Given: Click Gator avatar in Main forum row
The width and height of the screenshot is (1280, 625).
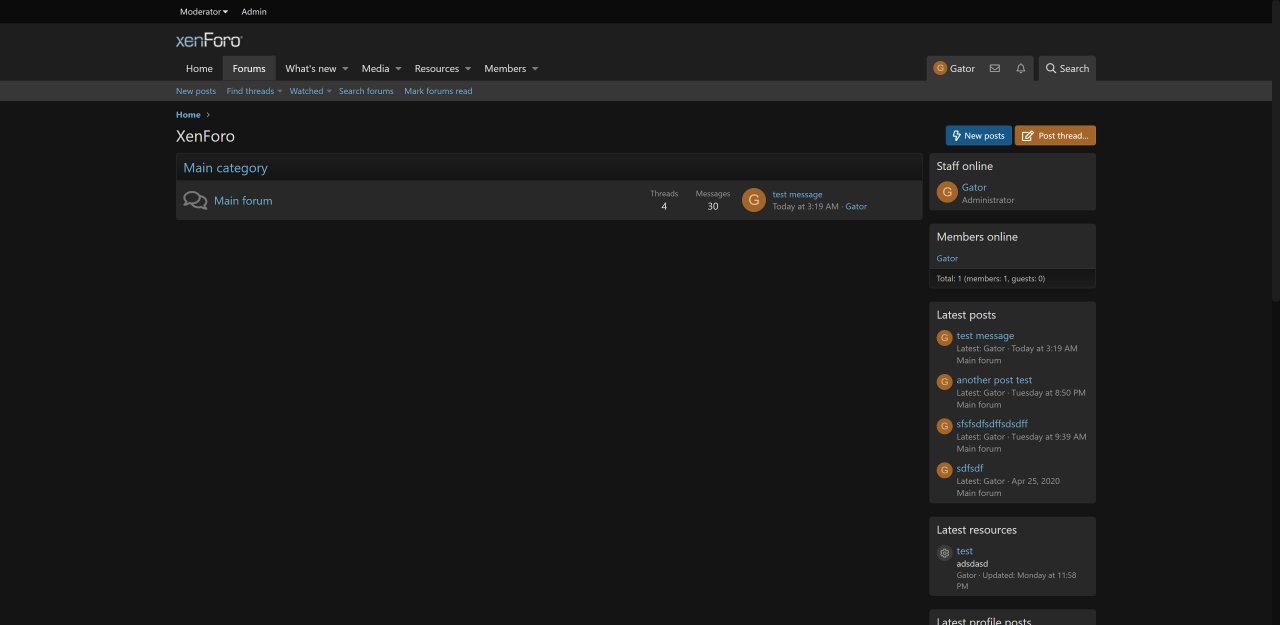Looking at the screenshot, I should tap(754, 200).
